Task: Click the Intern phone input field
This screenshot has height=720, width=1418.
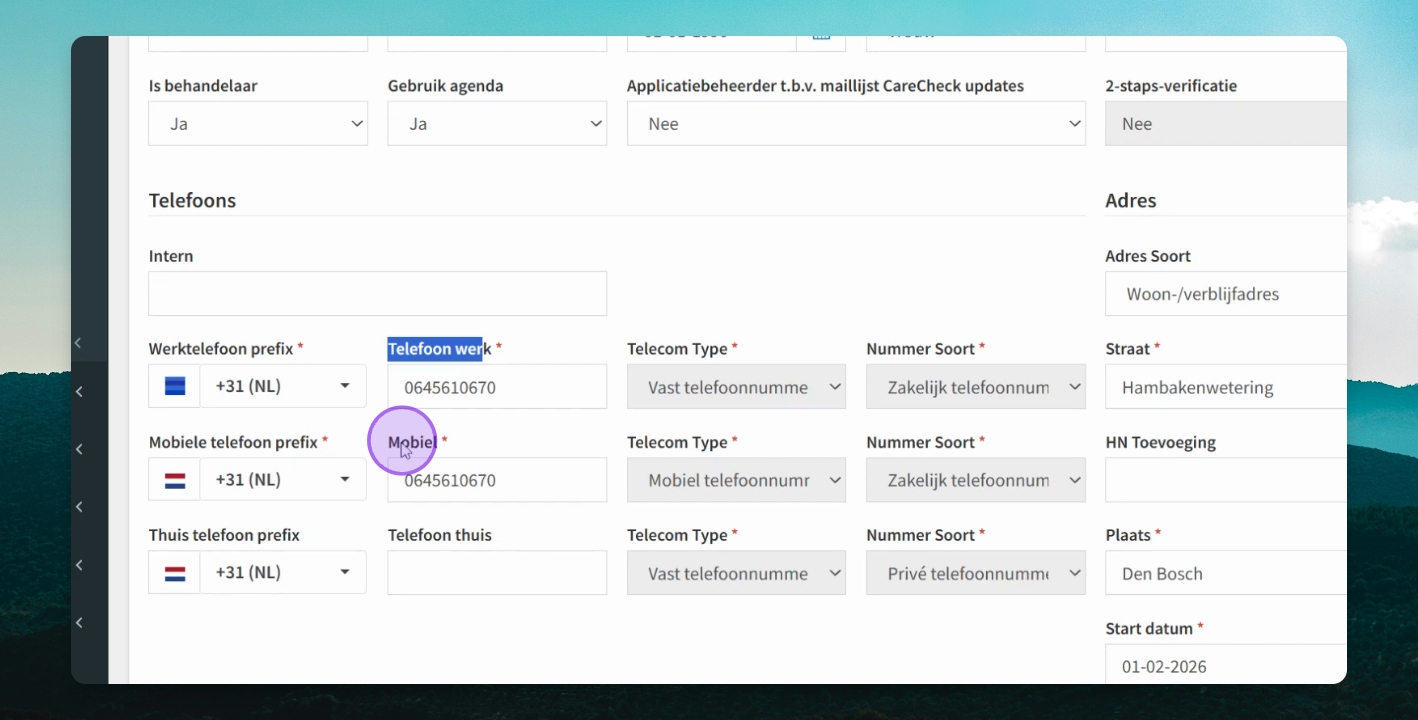Action: [377, 294]
